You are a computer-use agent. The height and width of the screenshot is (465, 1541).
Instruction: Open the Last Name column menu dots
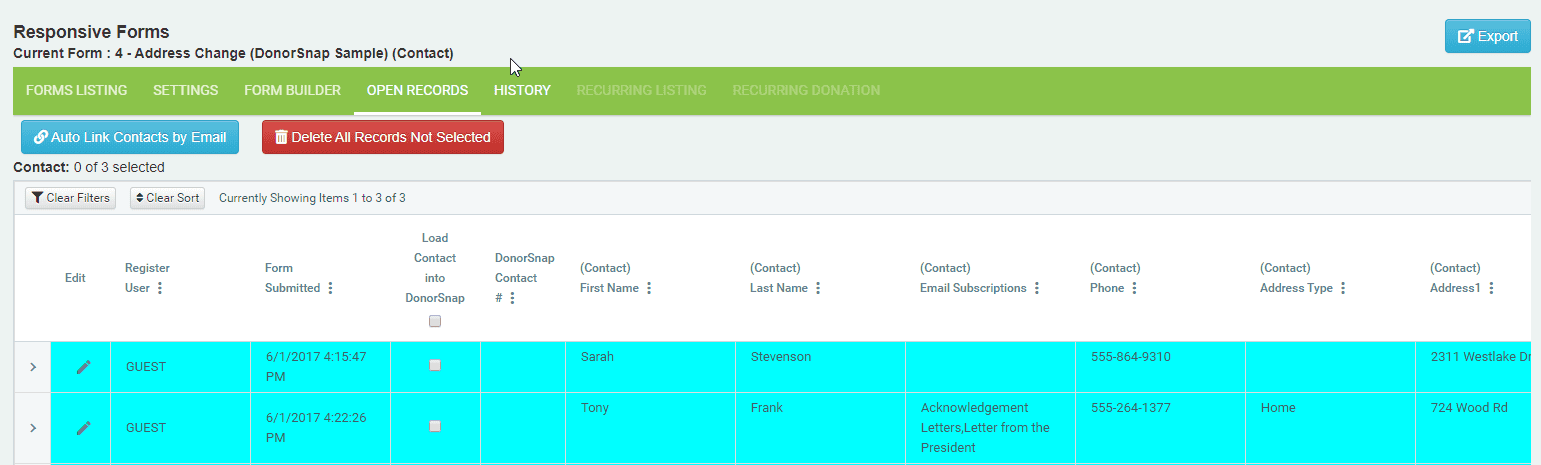tap(818, 288)
